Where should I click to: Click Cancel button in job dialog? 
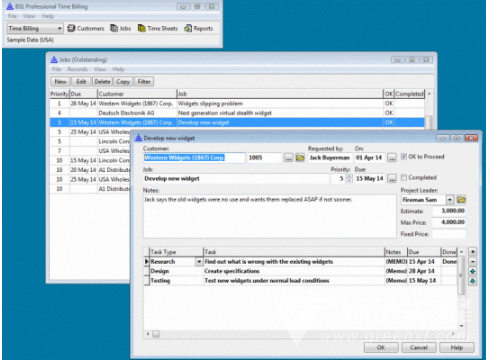[419, 348]
